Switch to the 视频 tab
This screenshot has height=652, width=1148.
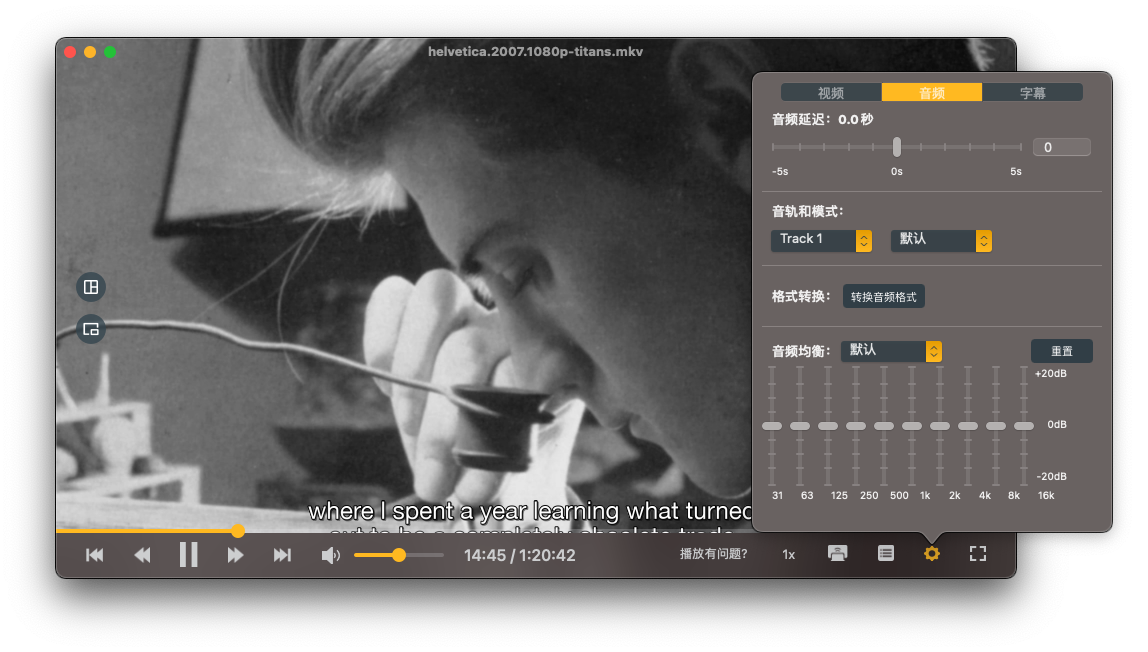pyautogui.click(x=831, y=92)
